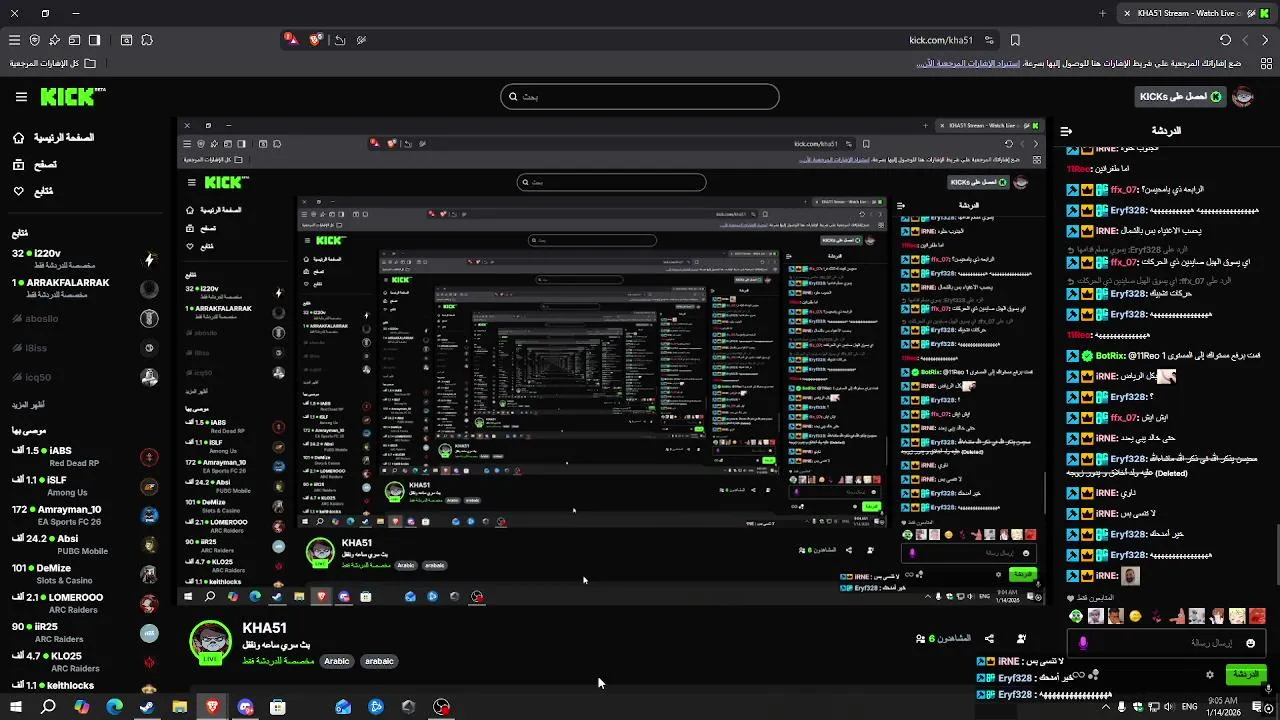
Task: Bookmark this page in address bar
Action: [1015, 40]
